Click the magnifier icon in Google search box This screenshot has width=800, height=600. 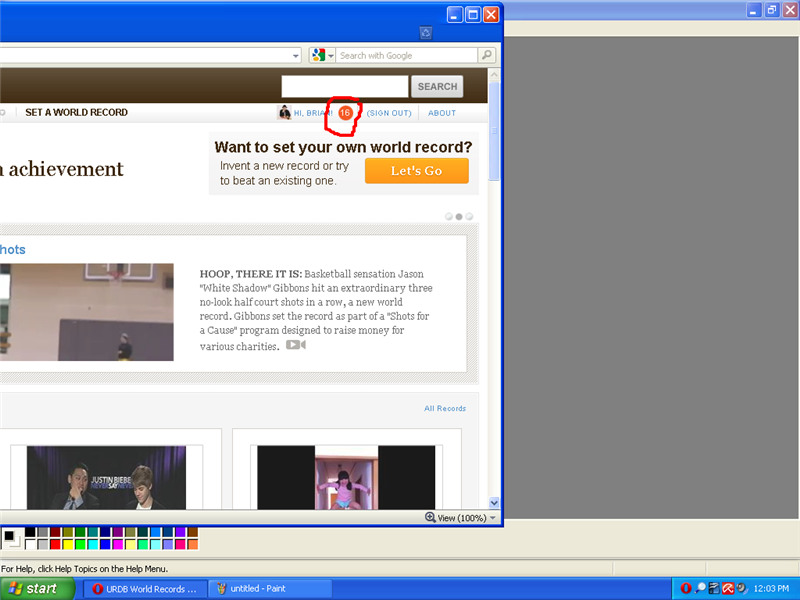click(x=487, y=55)
